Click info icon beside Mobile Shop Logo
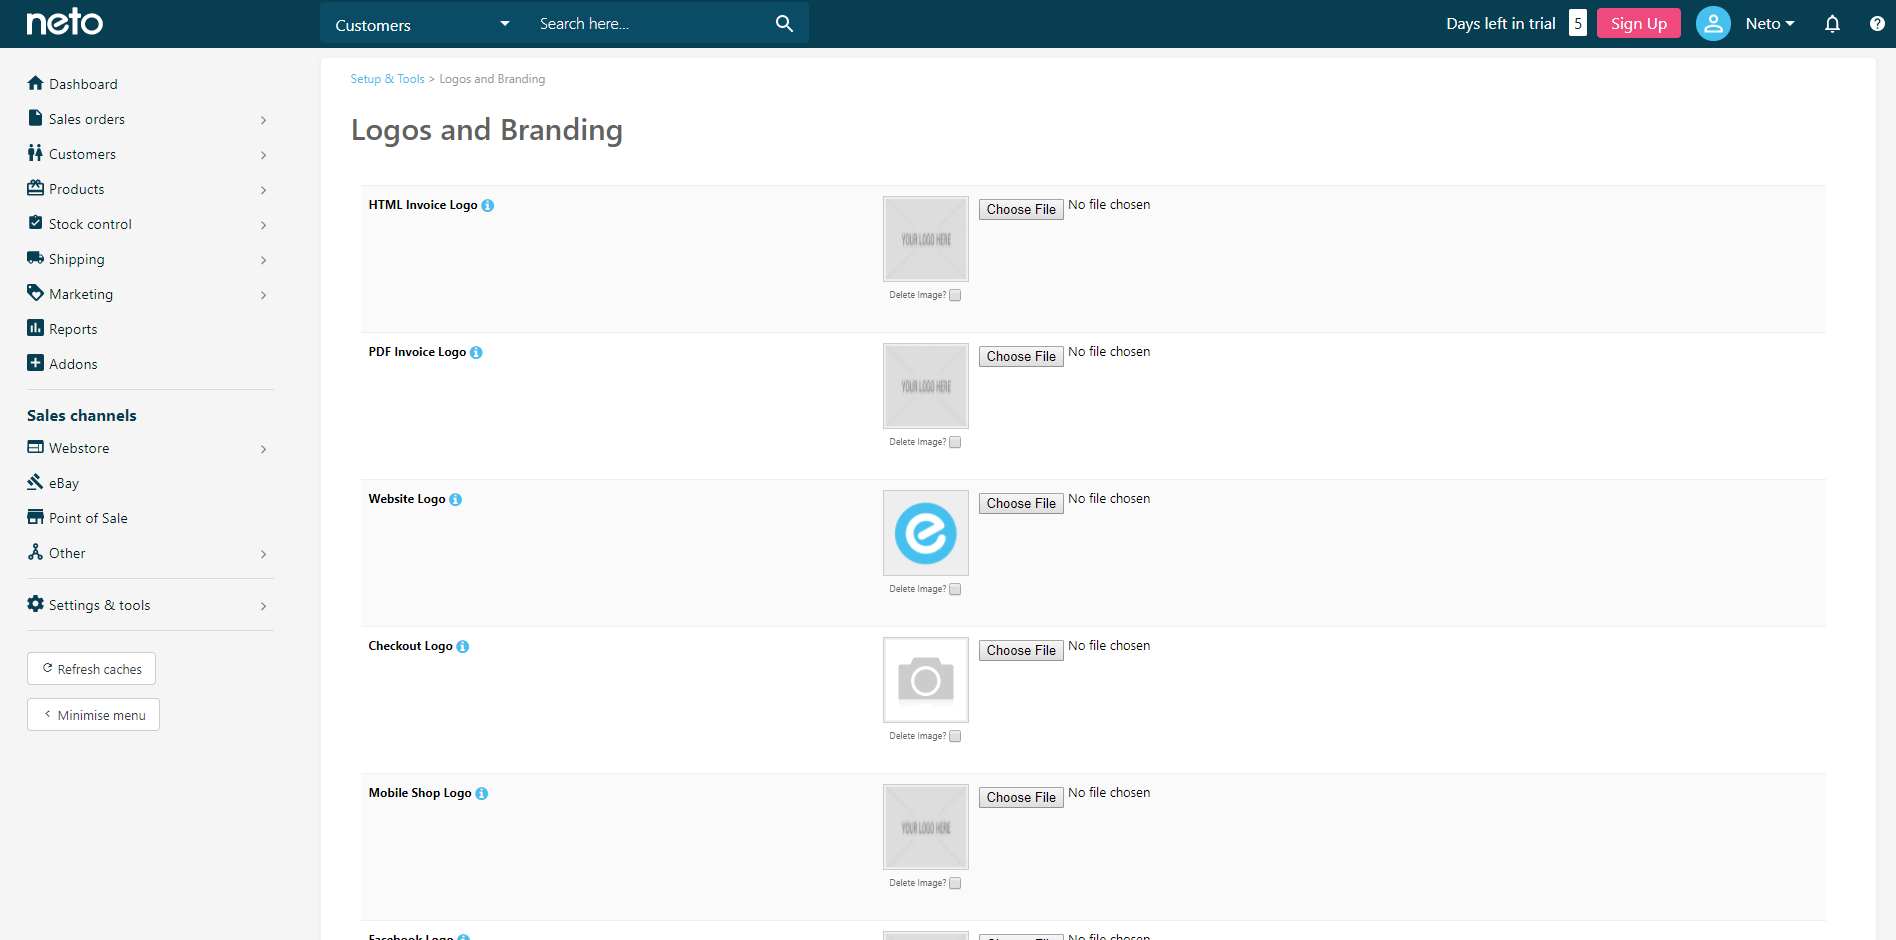The width and height of the screenshot is (1896, 940). point(481,793)
